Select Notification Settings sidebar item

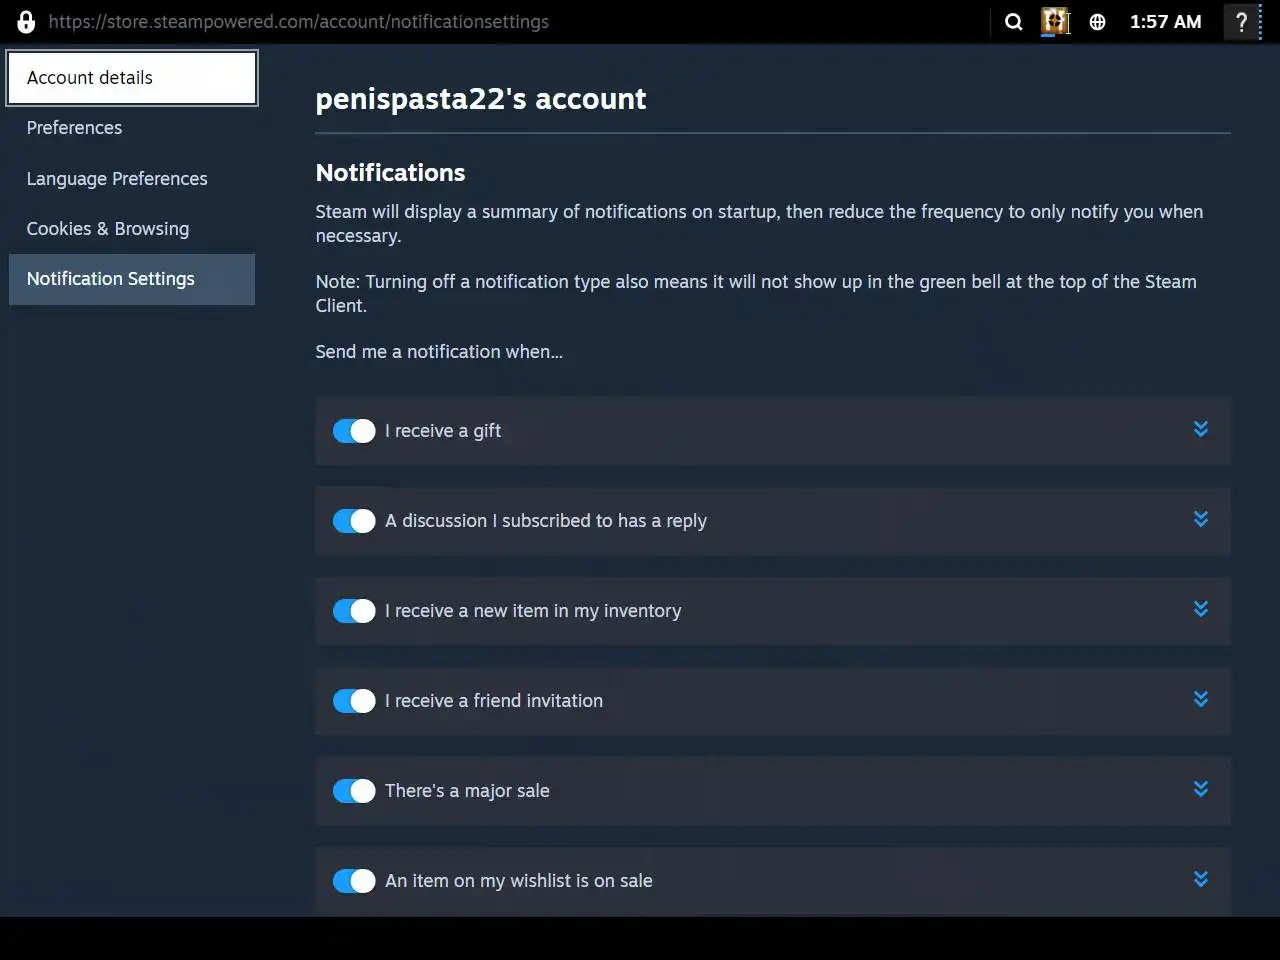(x=132, y=279)
